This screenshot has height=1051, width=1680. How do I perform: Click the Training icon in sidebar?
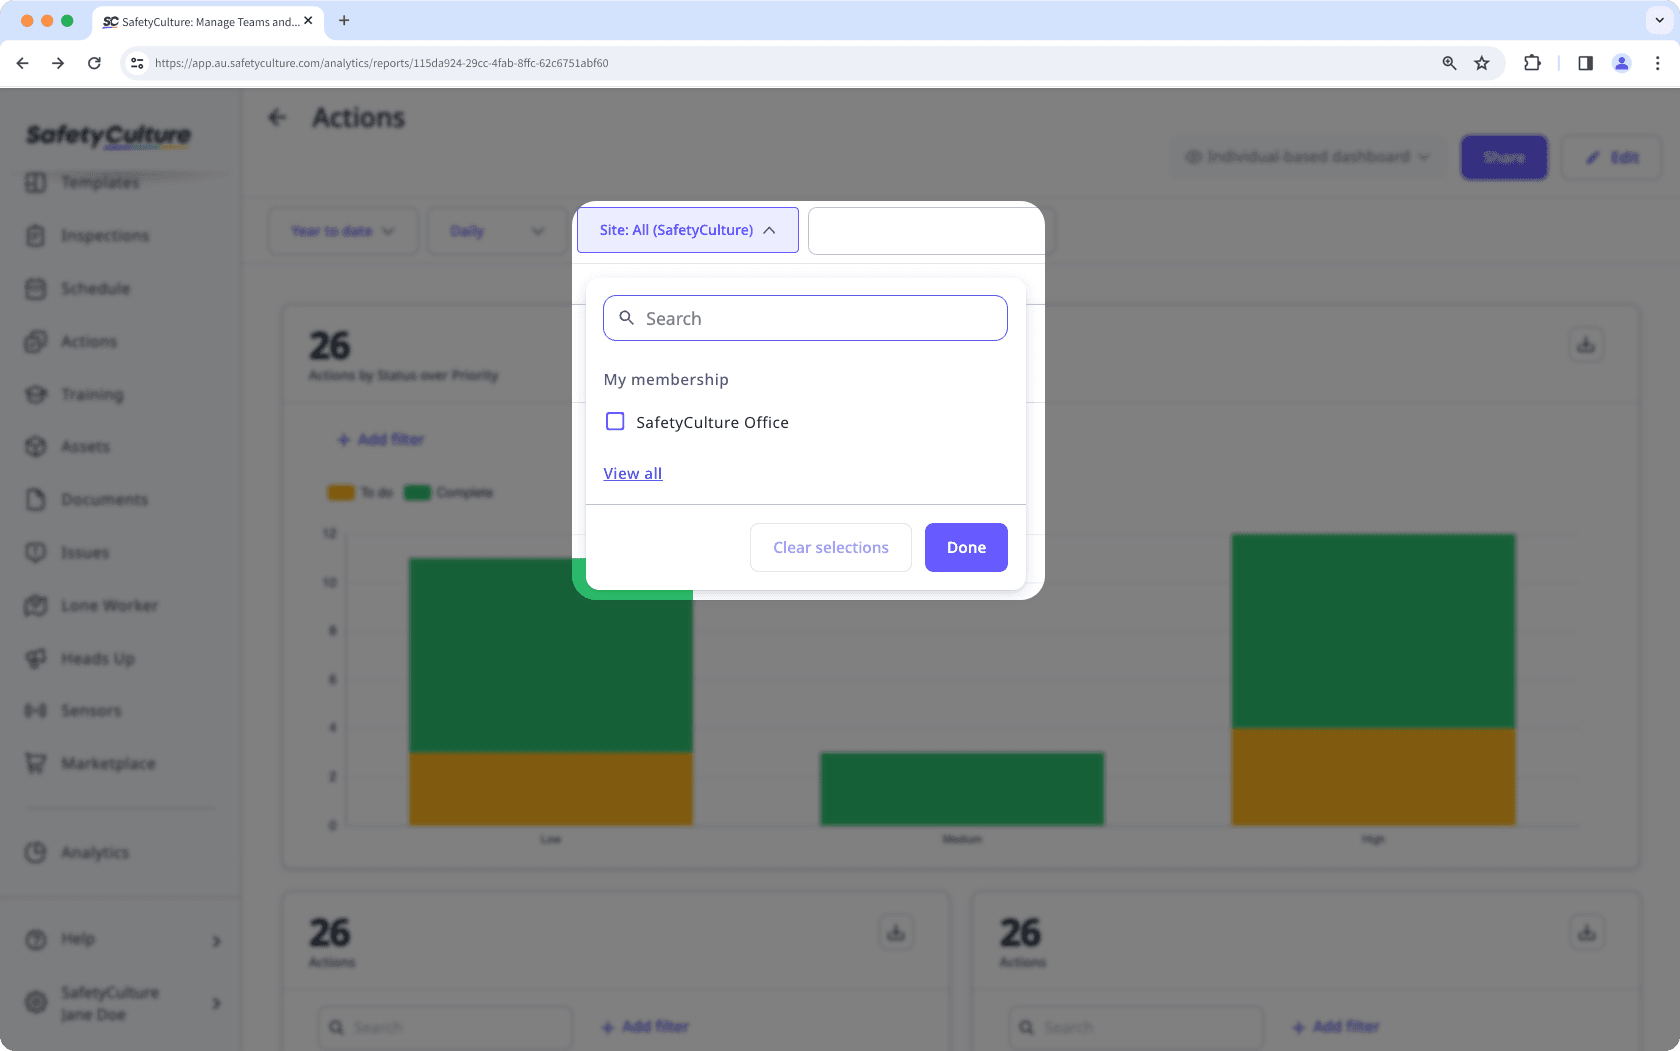pyautogui.click(x=36, y=394)
